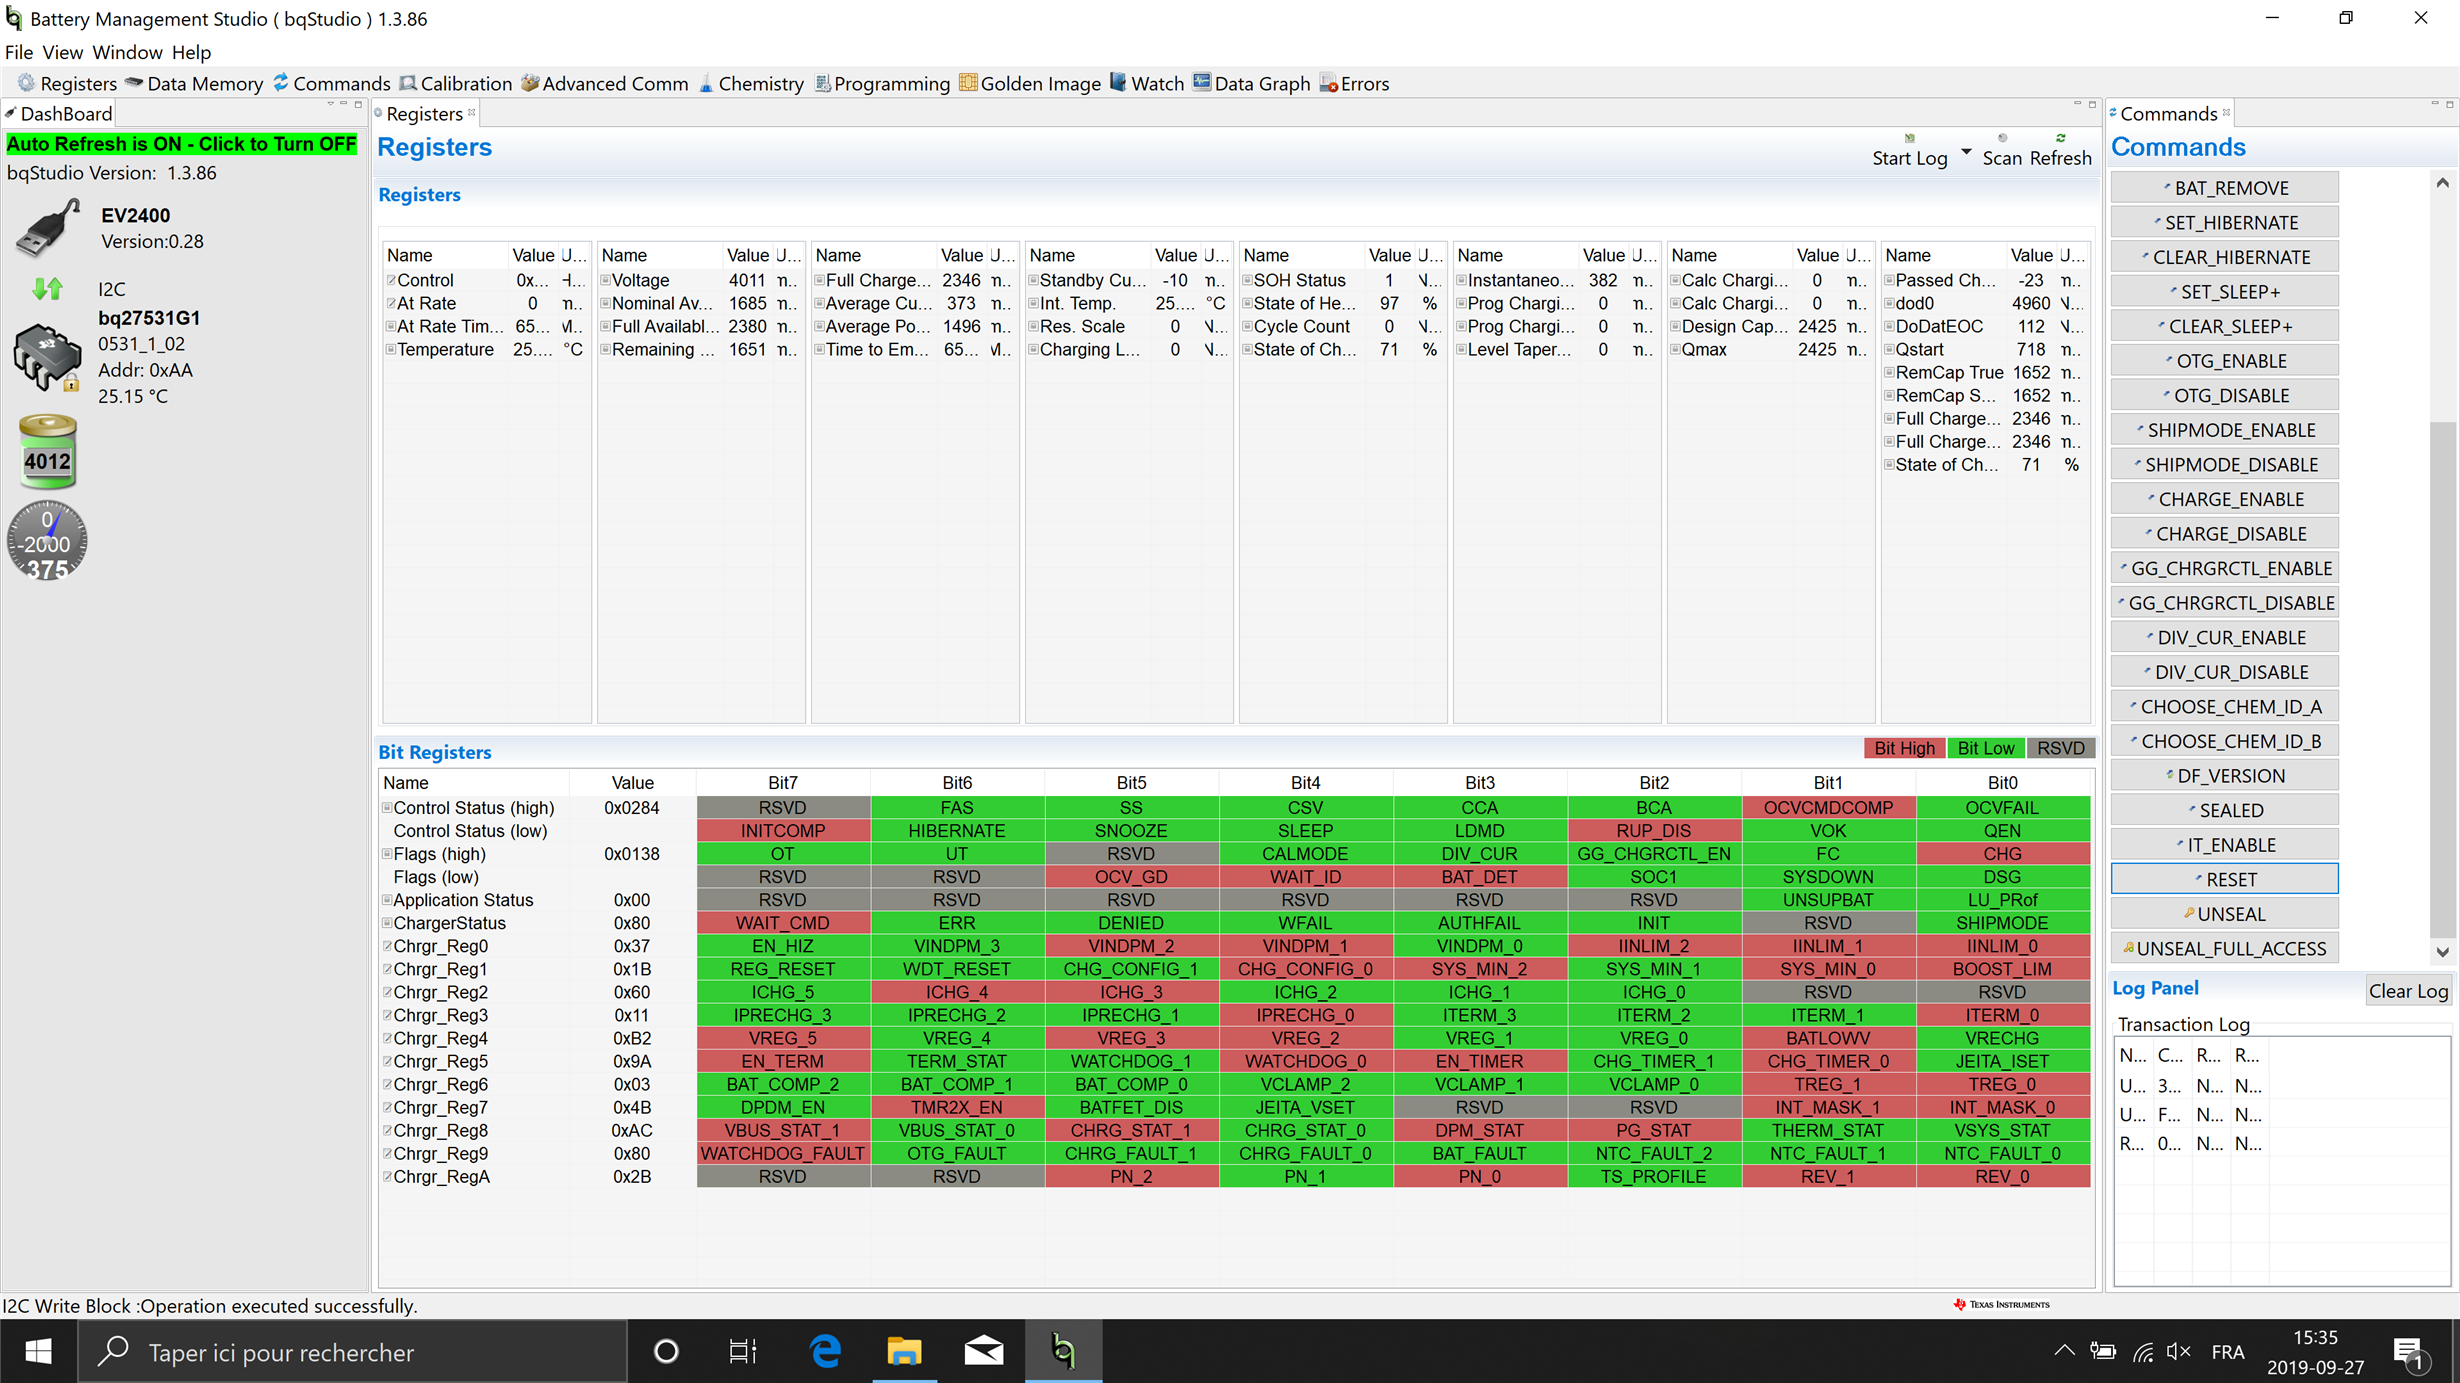Open the Calibration view
The width and height of the screenshot is (2460, 1383).
pos(455,84)
